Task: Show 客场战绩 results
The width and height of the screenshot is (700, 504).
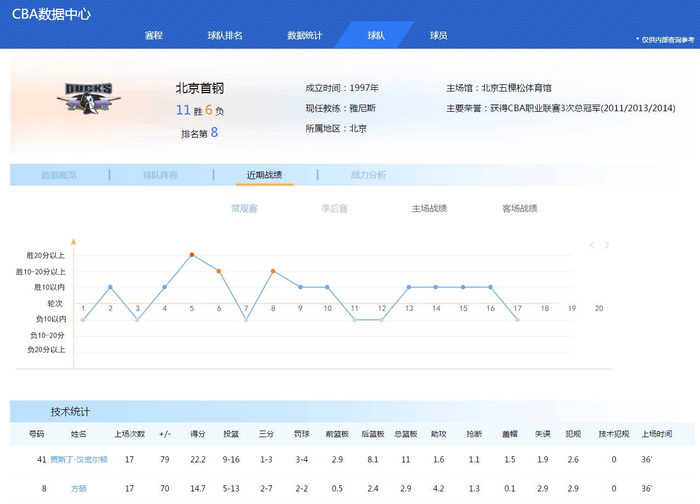Action: point(519,209)
